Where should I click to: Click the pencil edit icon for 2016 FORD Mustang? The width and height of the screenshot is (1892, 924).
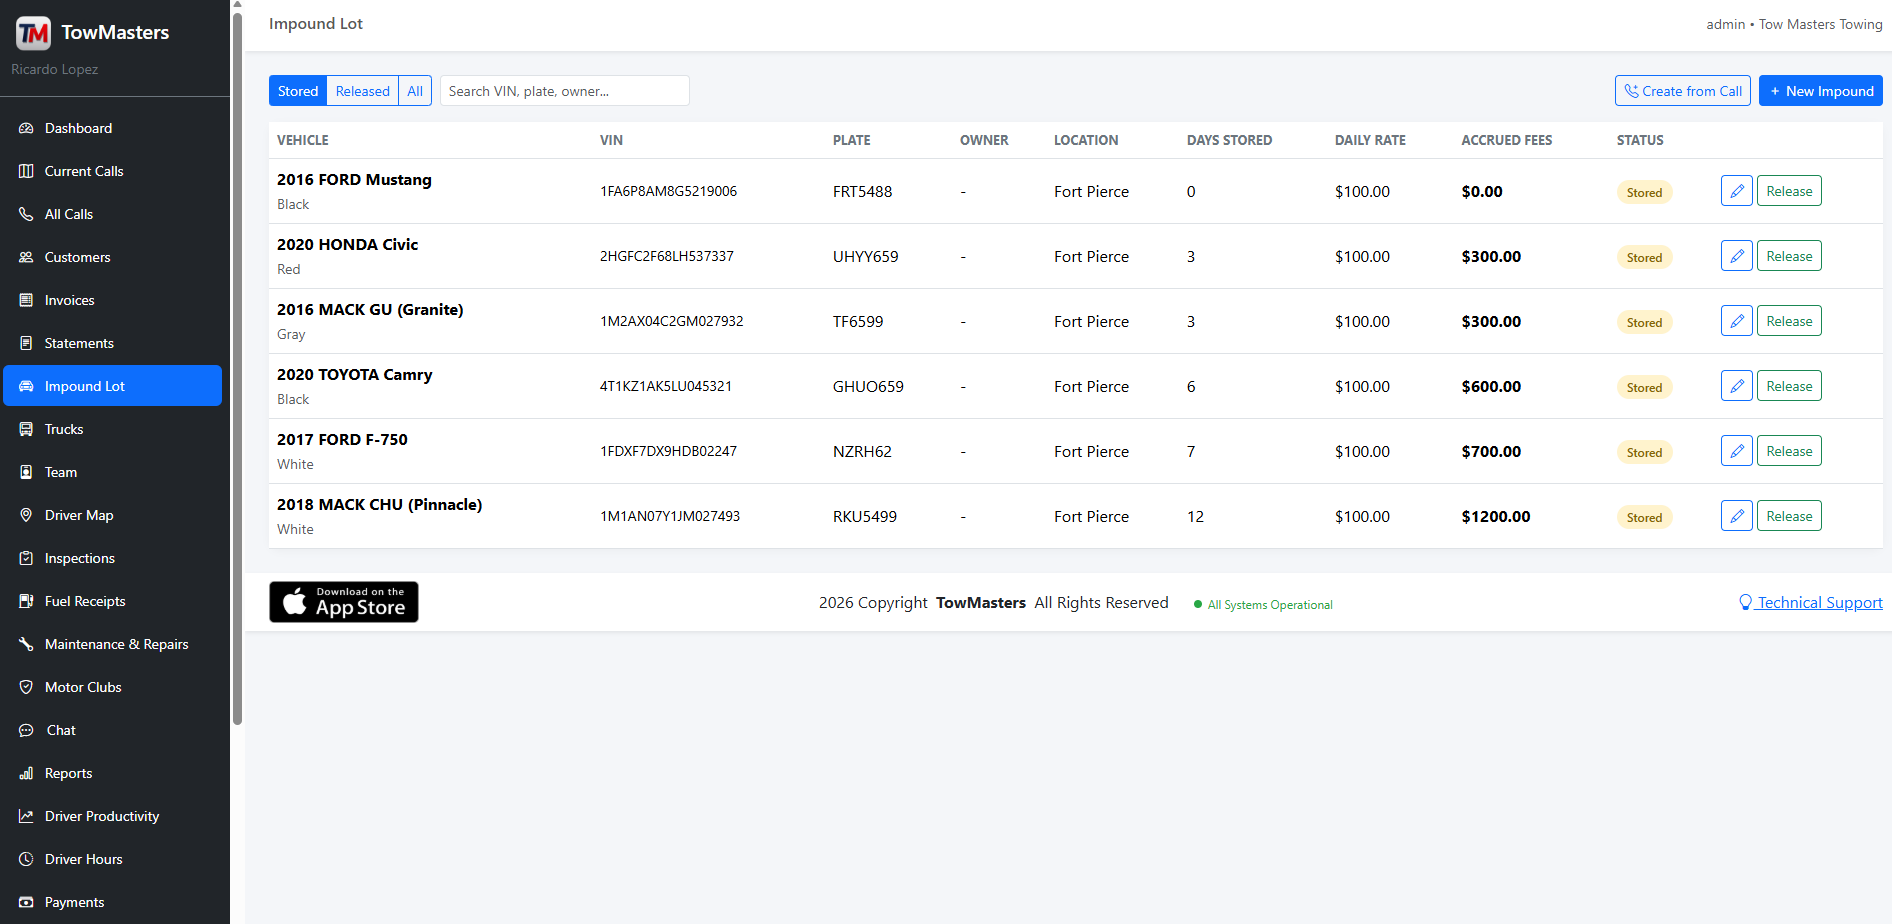1736,191
